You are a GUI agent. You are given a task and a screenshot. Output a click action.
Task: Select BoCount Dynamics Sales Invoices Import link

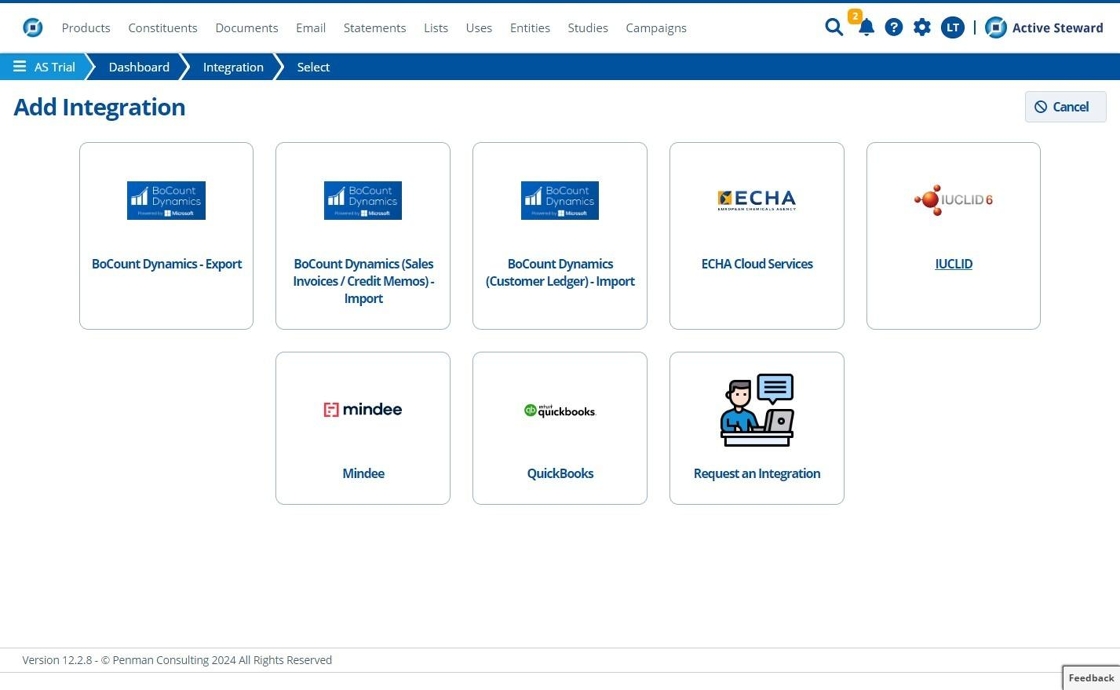point(363,281)
